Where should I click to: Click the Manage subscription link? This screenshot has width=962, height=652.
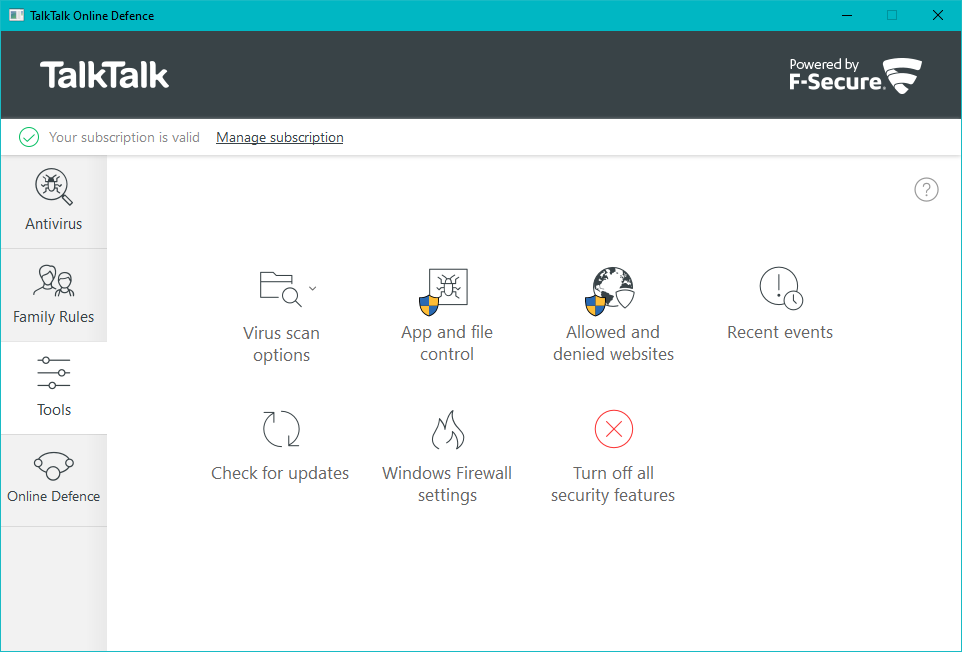click(279, 138)
